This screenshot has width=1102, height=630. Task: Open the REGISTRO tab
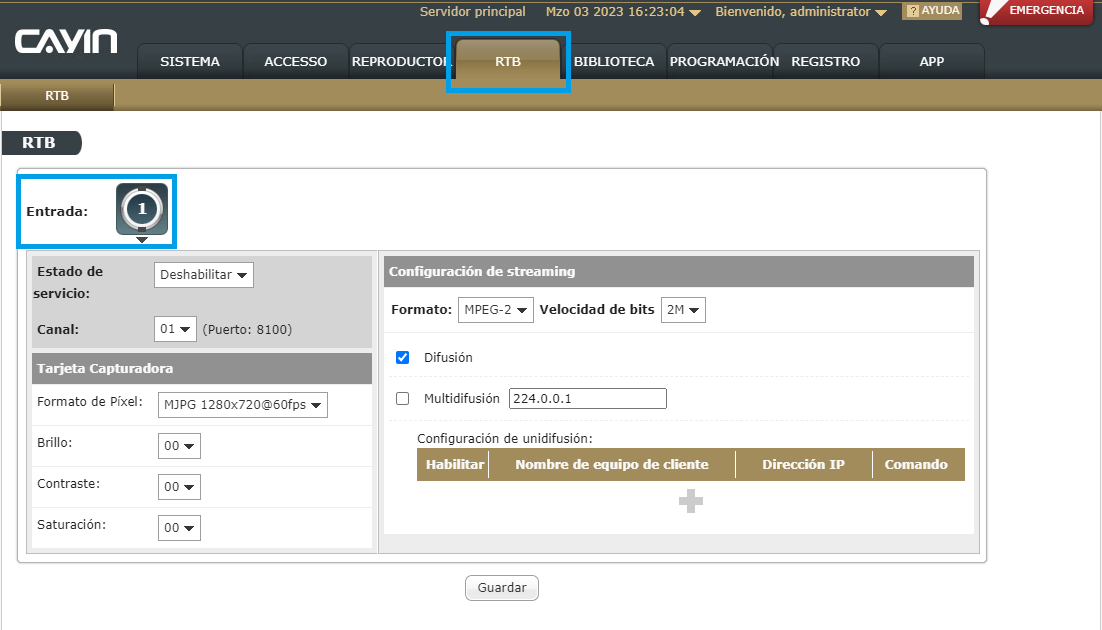[826, 62]
